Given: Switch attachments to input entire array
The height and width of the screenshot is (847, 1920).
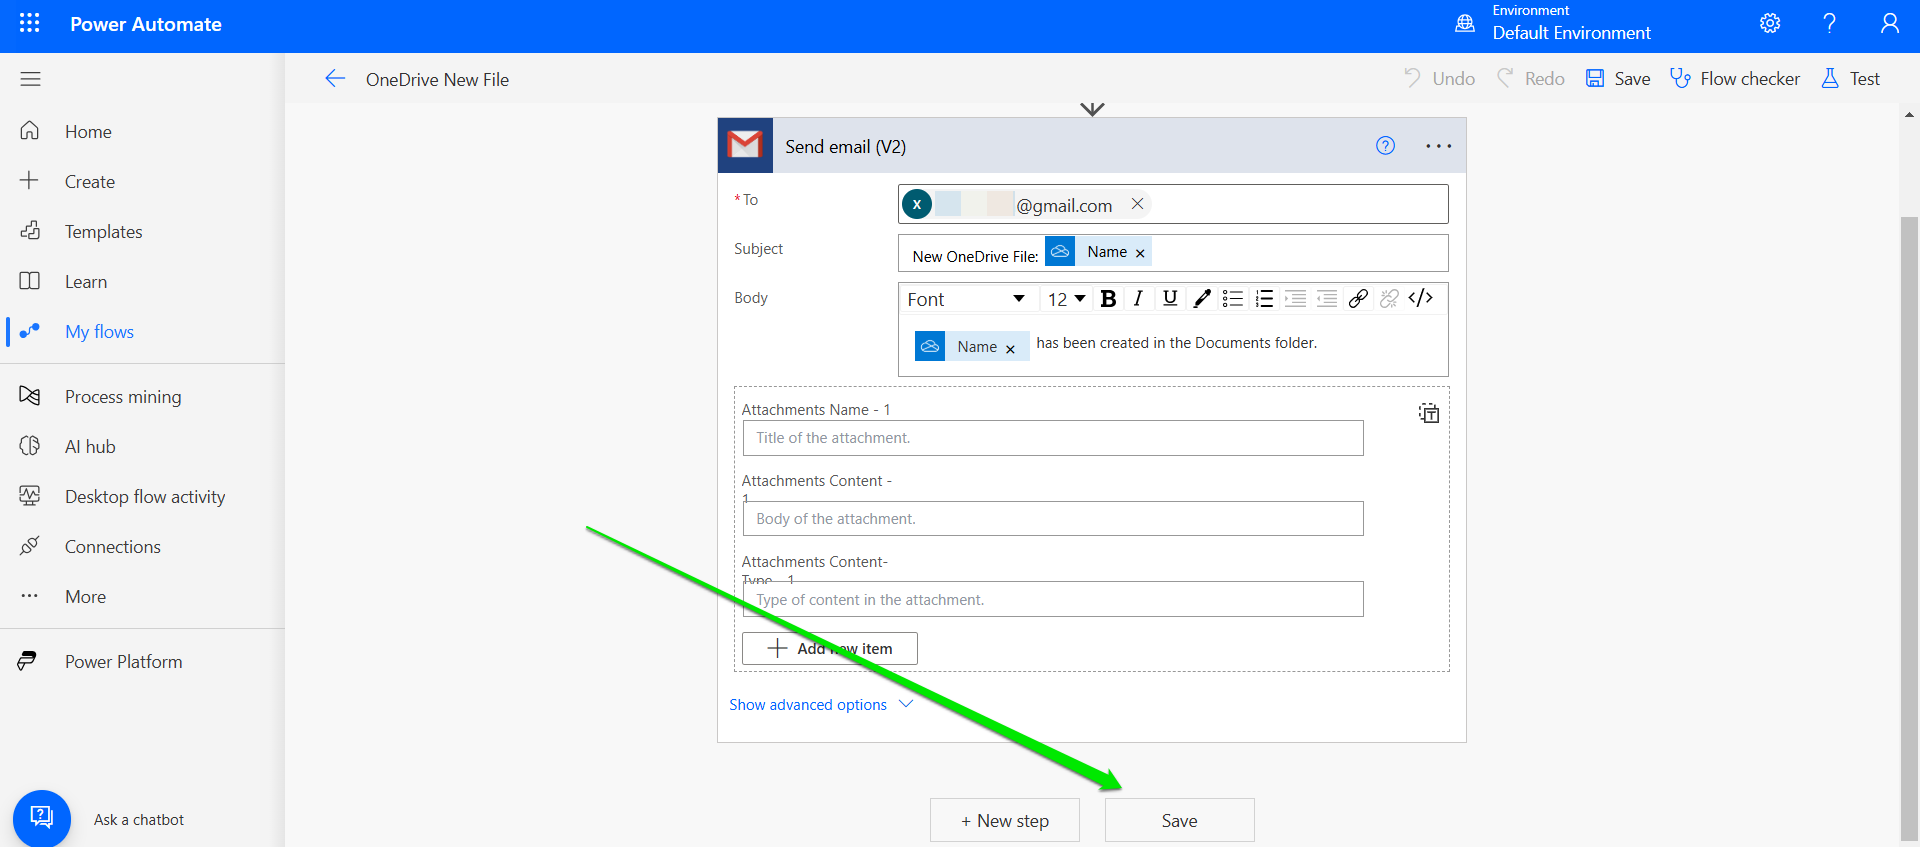Looking at the screenshot, I should click(x=1429, y=413).
